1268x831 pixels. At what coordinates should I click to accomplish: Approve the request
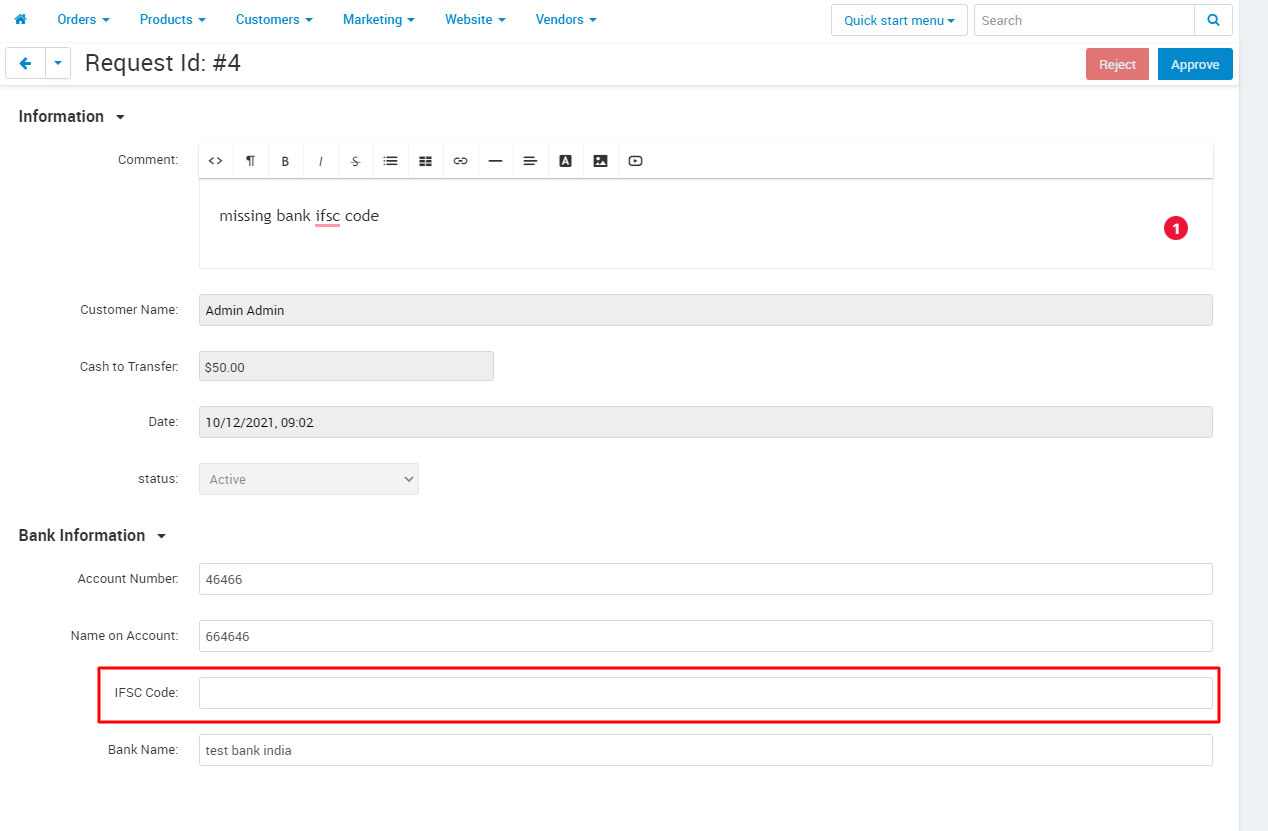click(x=1195, y=64)
